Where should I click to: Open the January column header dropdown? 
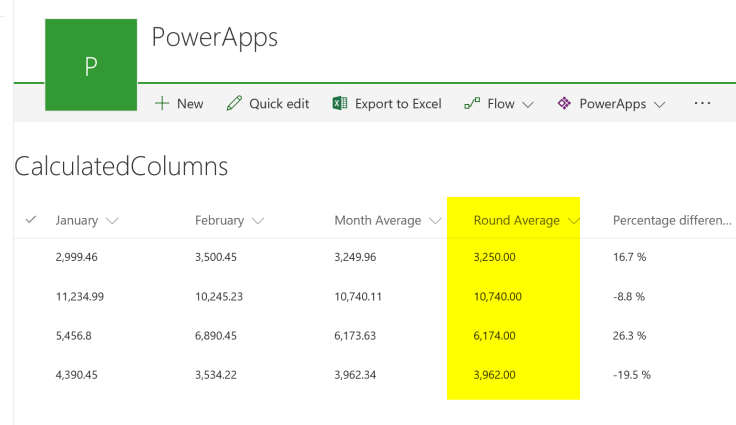click(112, 221)
